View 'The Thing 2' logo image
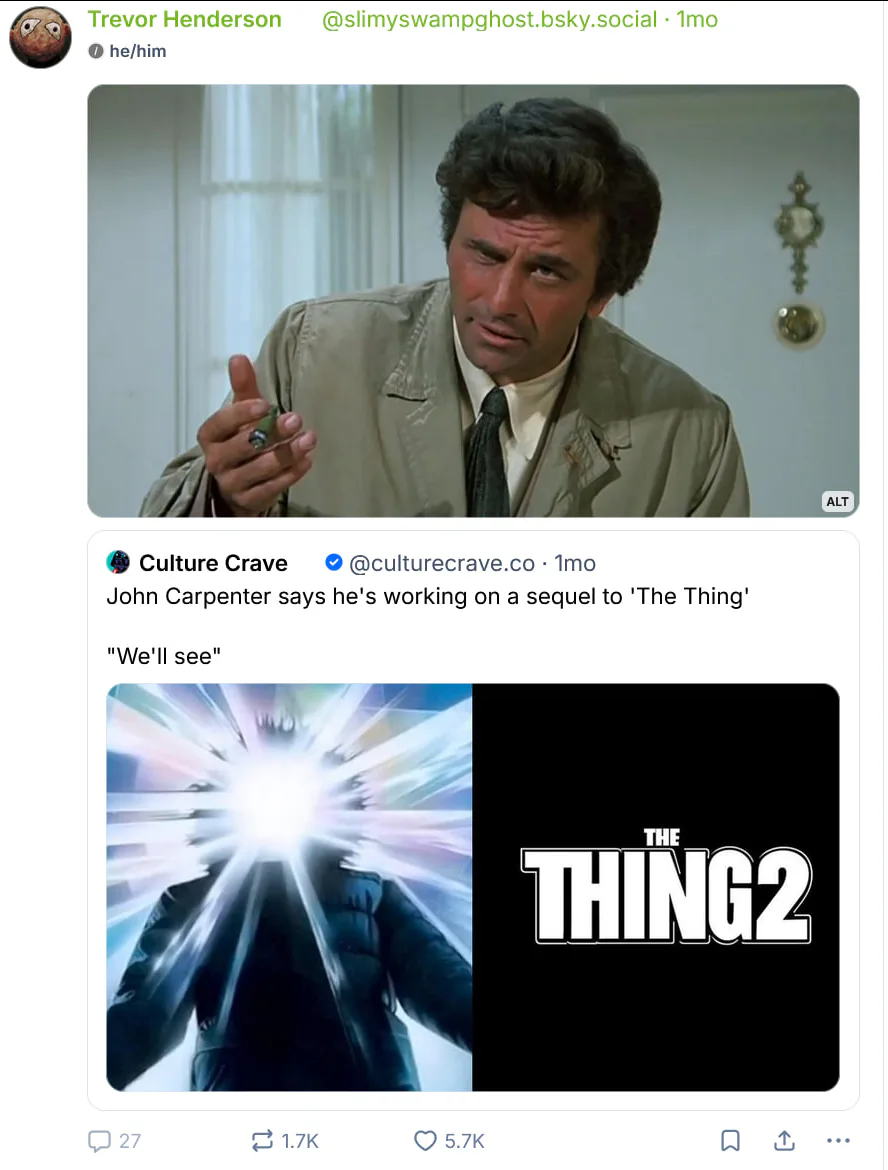Image resolution: width=888 pixels, height=1170 pixels. [x=656, y=887]
